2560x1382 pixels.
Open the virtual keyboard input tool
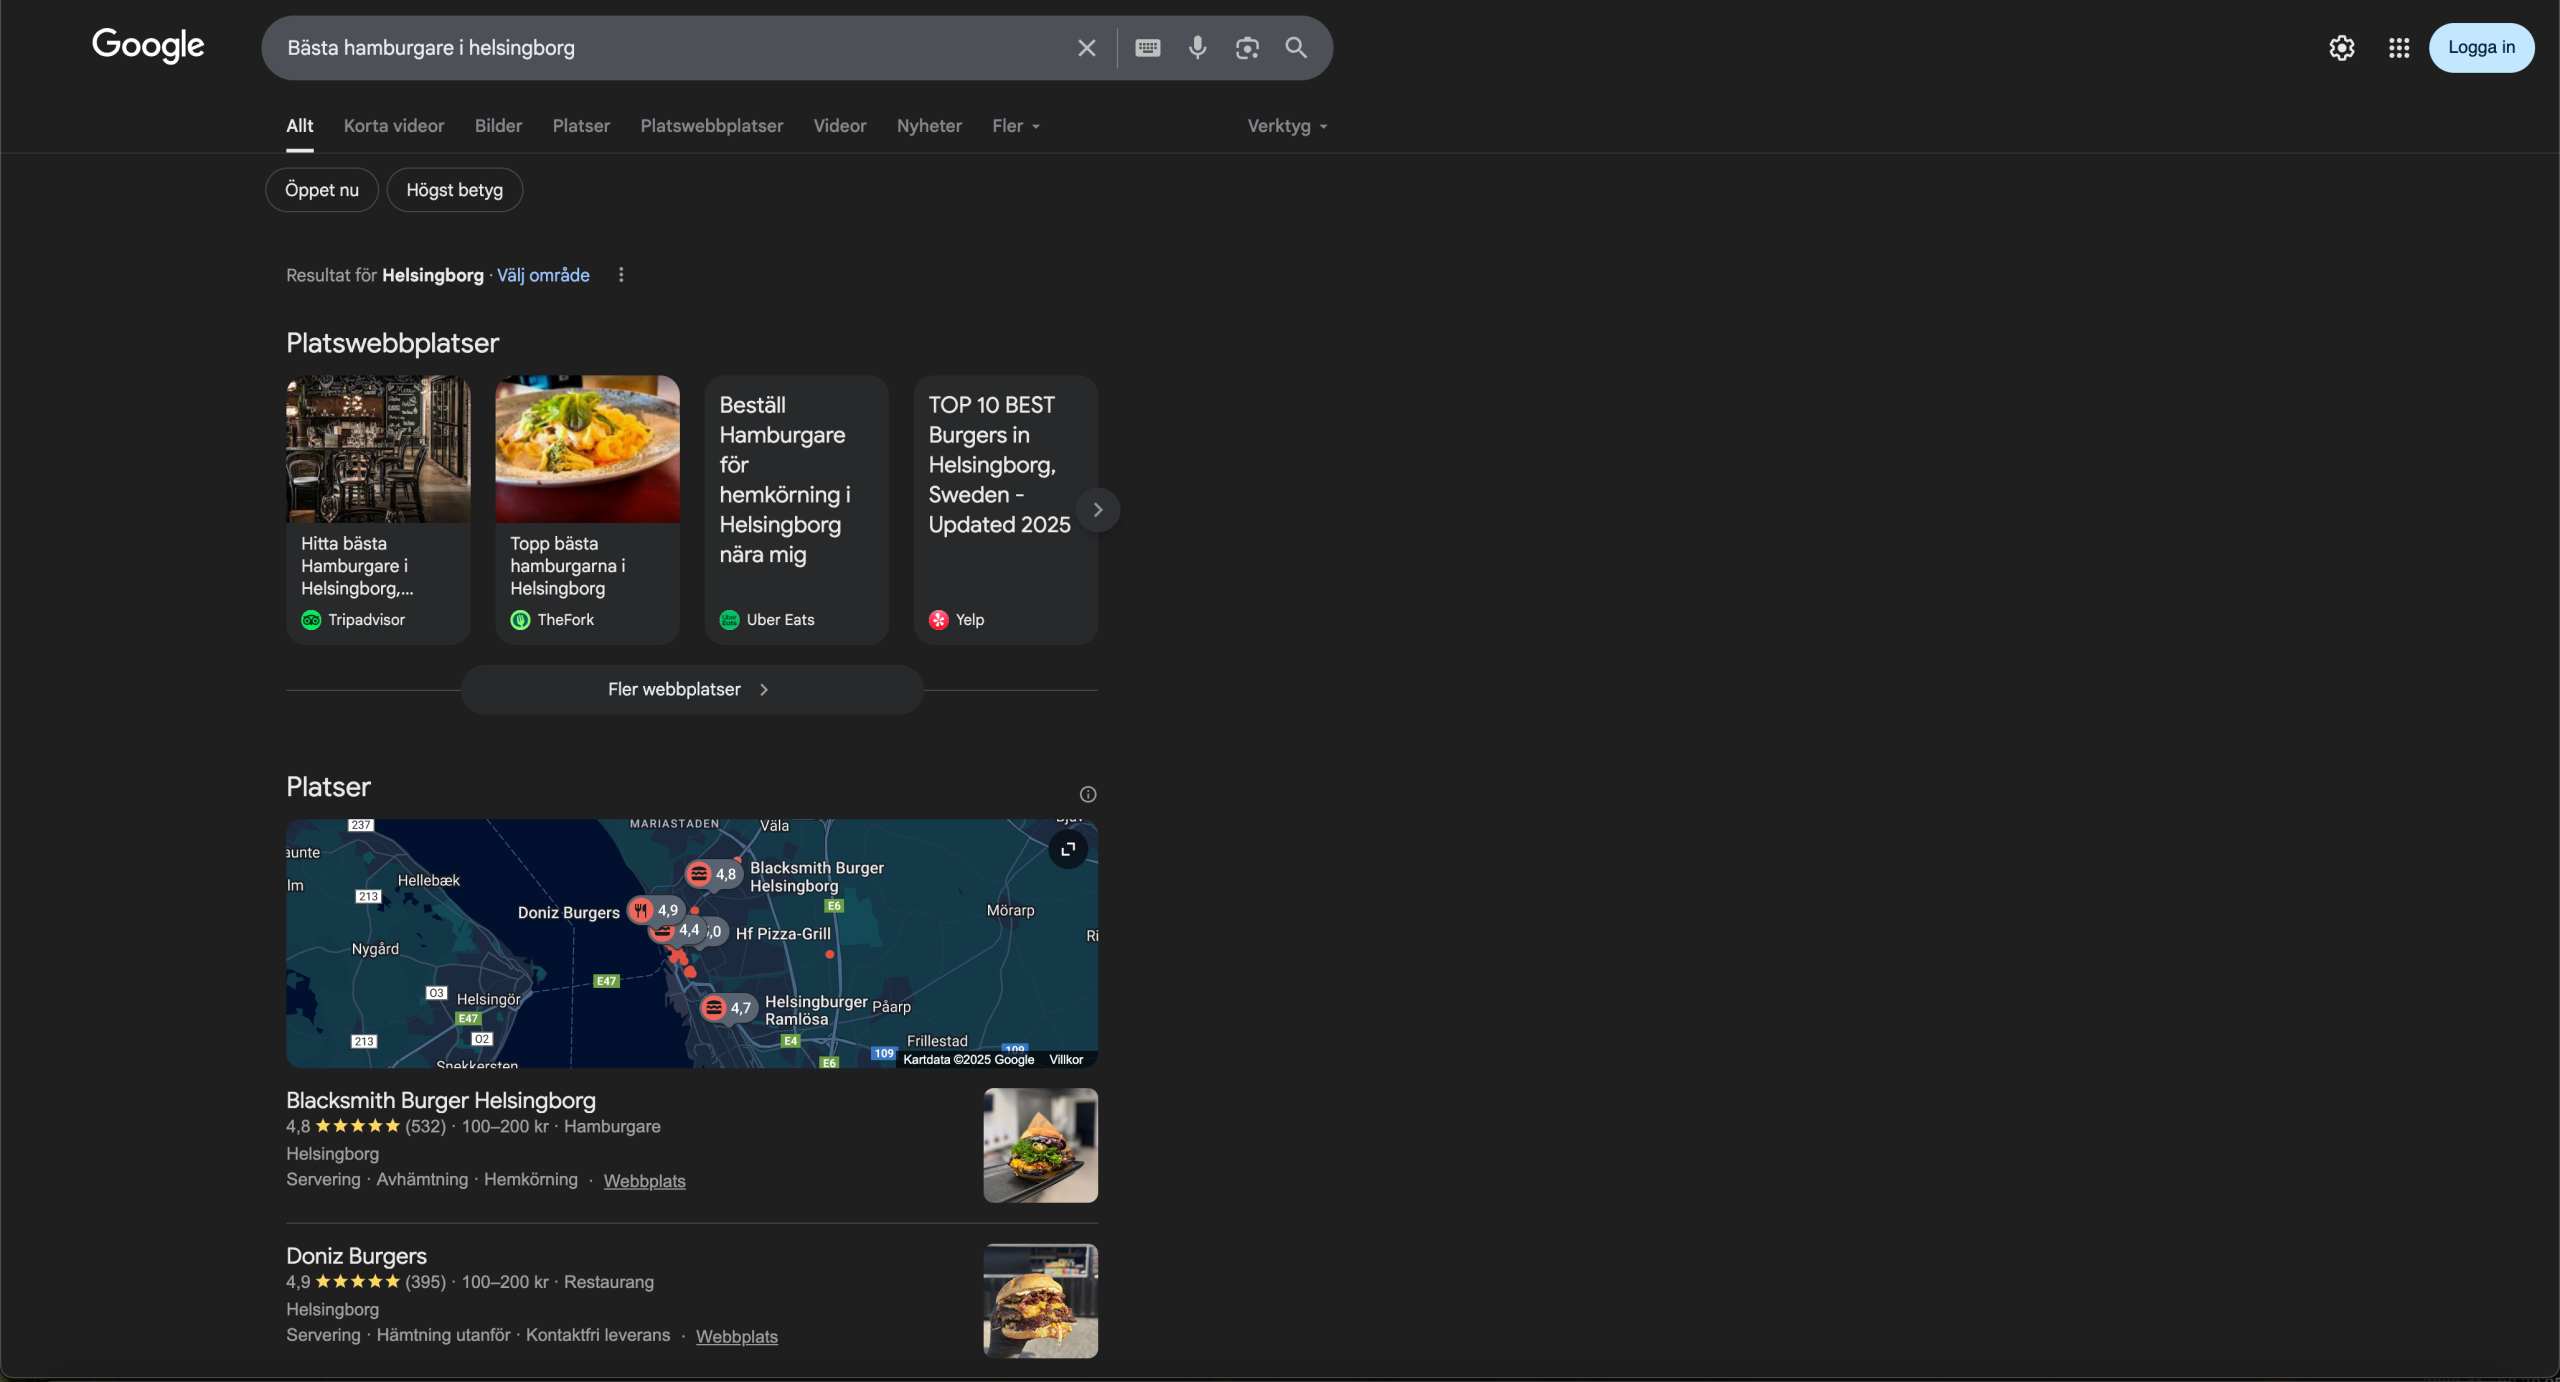click(1147, 48)
